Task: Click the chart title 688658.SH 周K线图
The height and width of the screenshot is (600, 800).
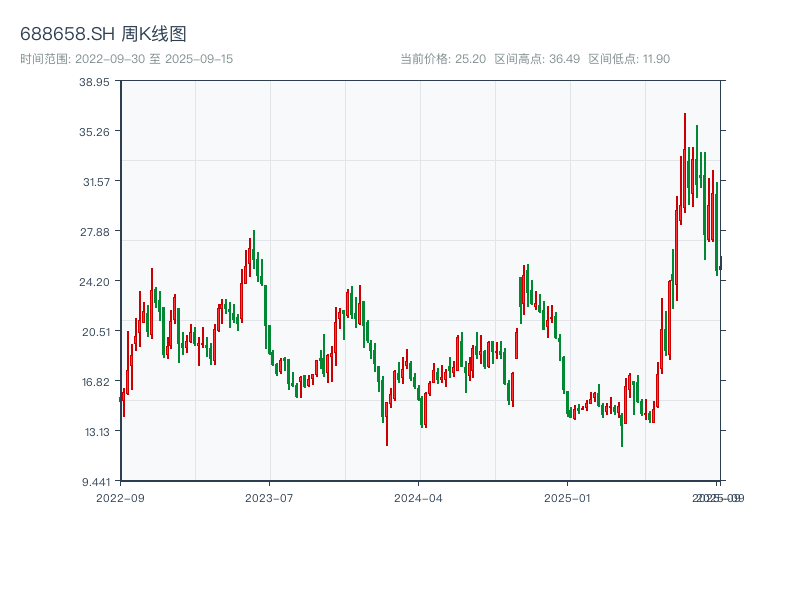Action: (x=103, y=34)
